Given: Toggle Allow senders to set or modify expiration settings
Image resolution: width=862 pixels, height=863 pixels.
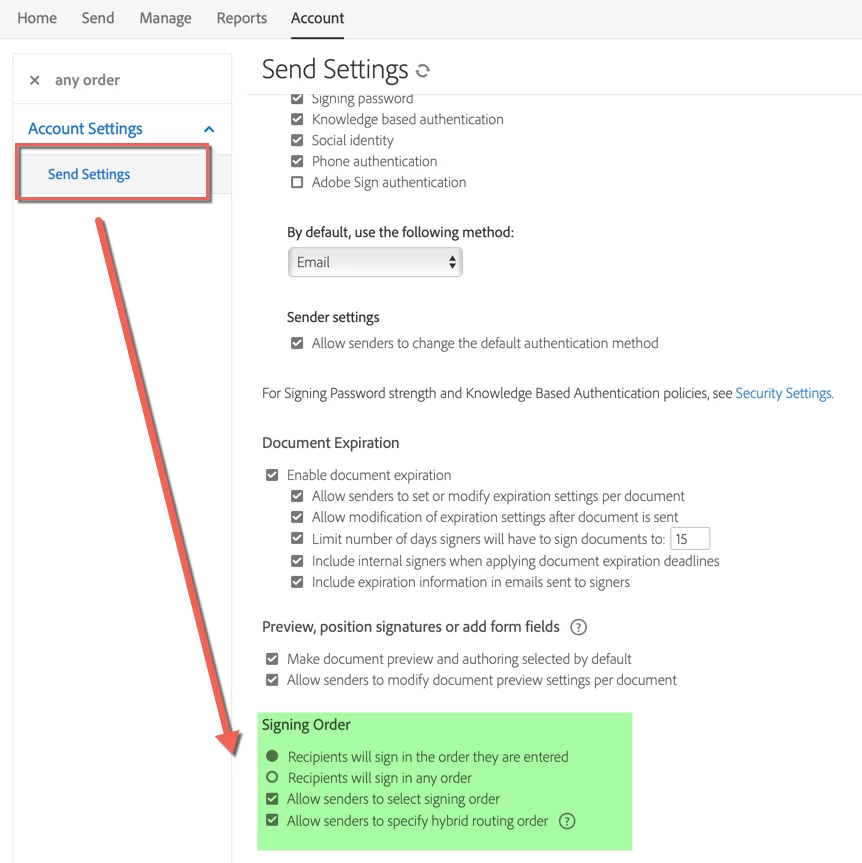Looking at the screenshot, I should coord(297,496).
